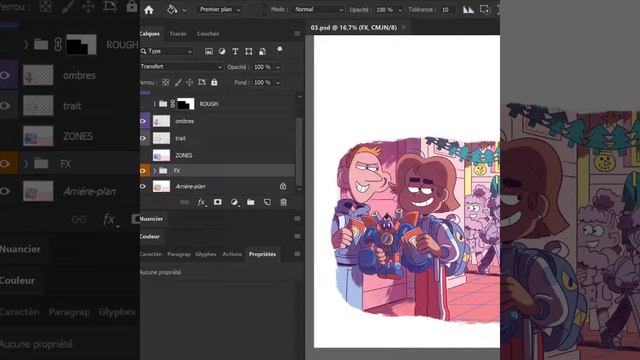Lock transparent pixels icon
The image size is (640, 360).
[165, 82]
